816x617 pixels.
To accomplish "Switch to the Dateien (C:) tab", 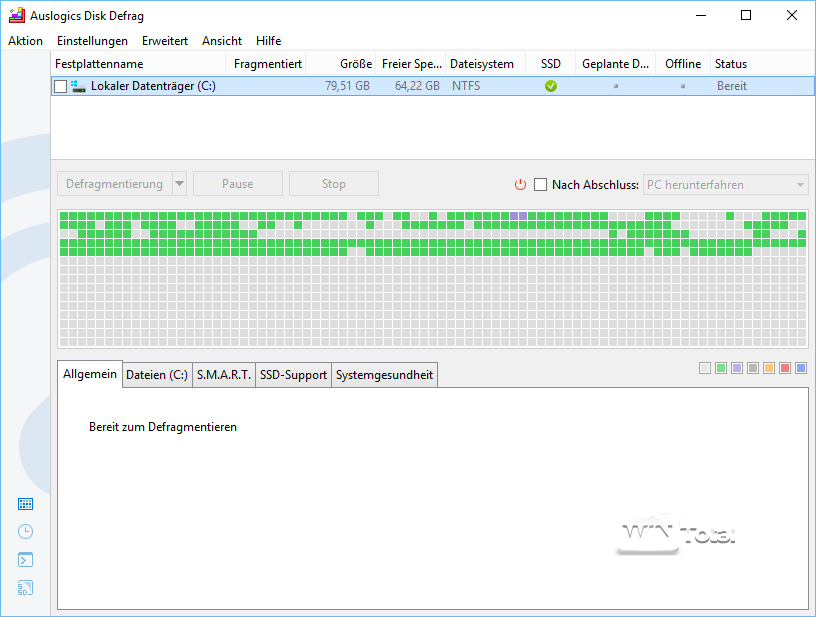I will click(x=157, y=375).
